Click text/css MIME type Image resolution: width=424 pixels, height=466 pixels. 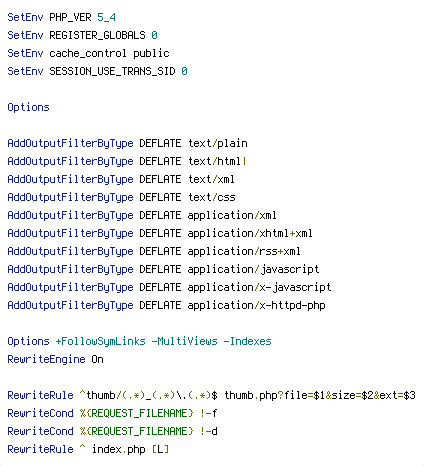coord(212,197)
